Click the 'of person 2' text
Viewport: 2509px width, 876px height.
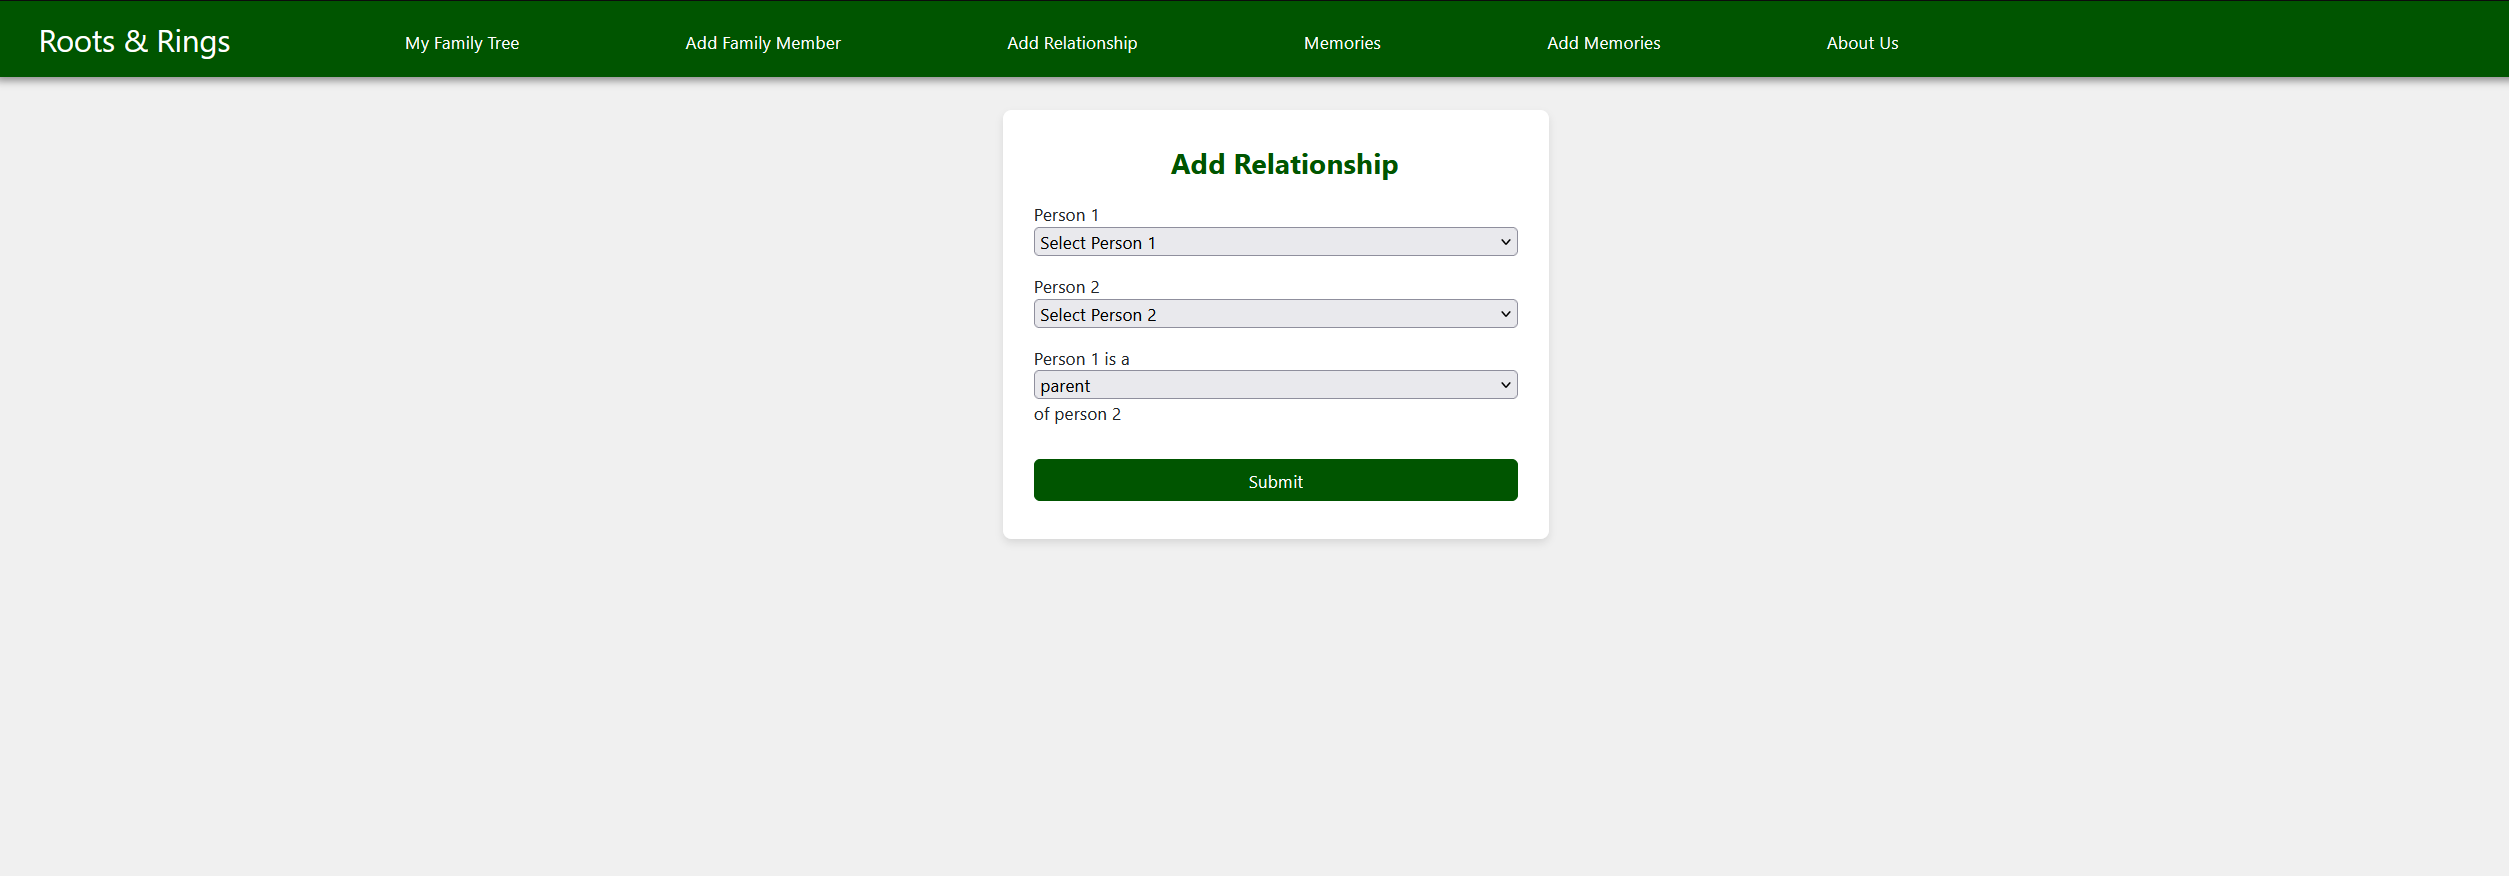coord(1077,414)
